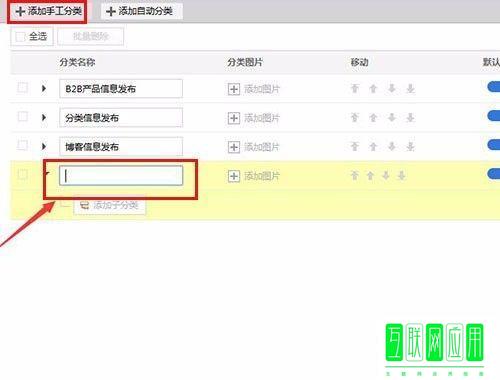Check the box for 博客信息发布 row

click(22, 145)
